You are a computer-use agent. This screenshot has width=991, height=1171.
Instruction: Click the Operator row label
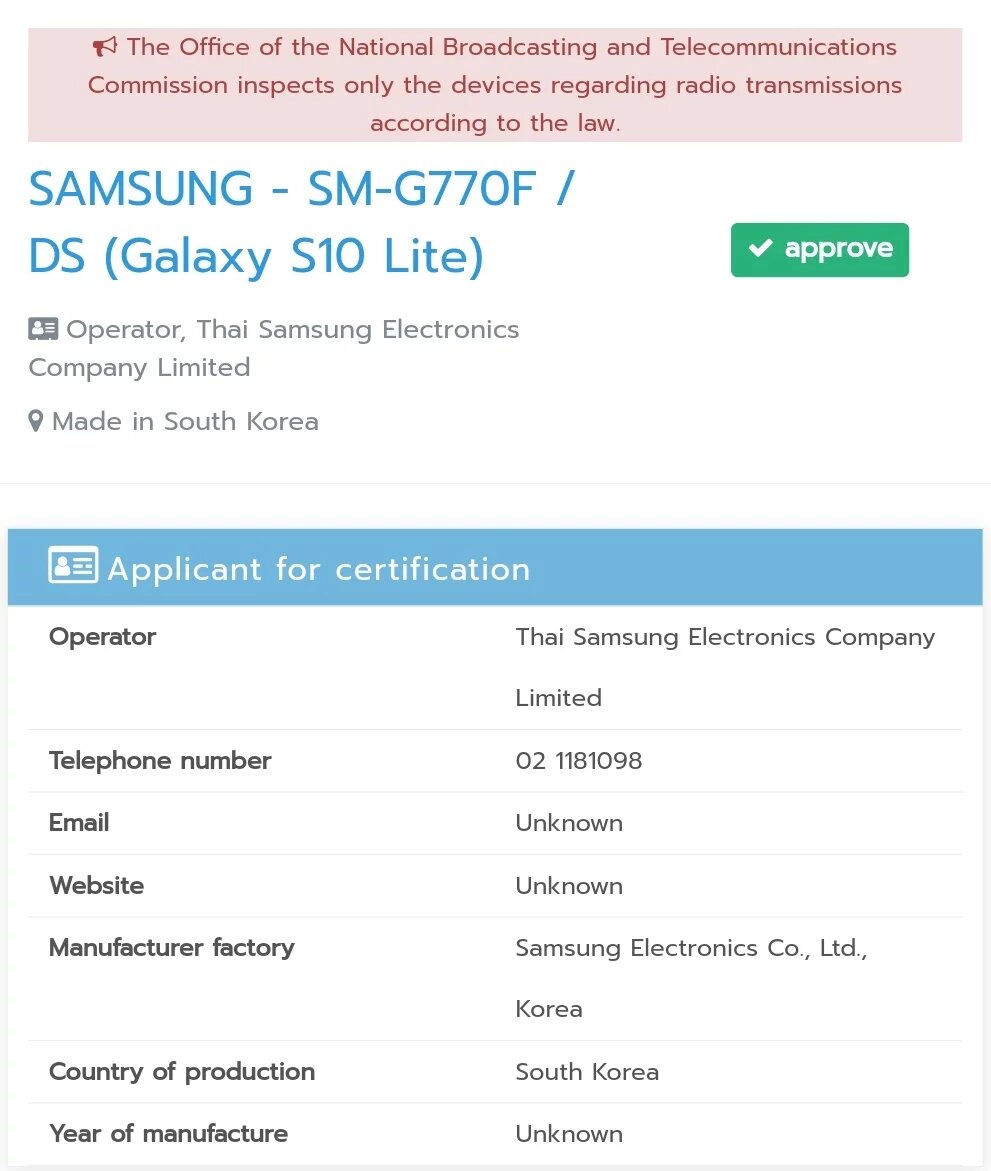102,637
